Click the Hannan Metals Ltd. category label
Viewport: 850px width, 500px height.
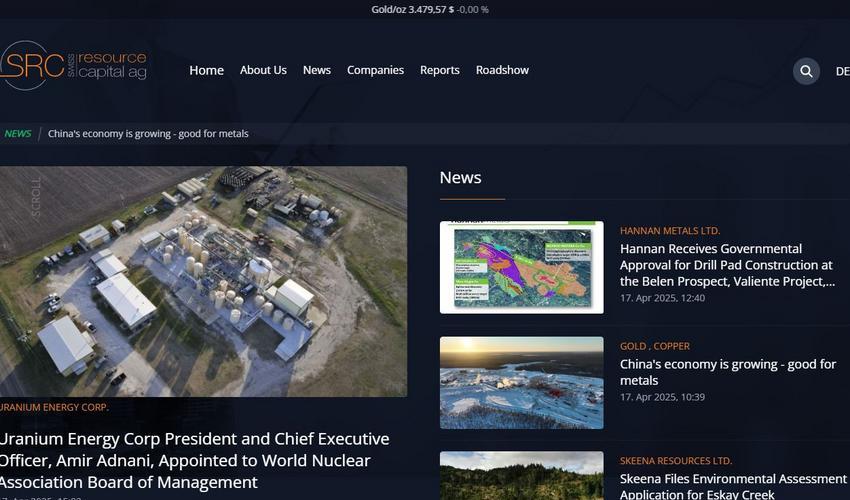[670, 231]
